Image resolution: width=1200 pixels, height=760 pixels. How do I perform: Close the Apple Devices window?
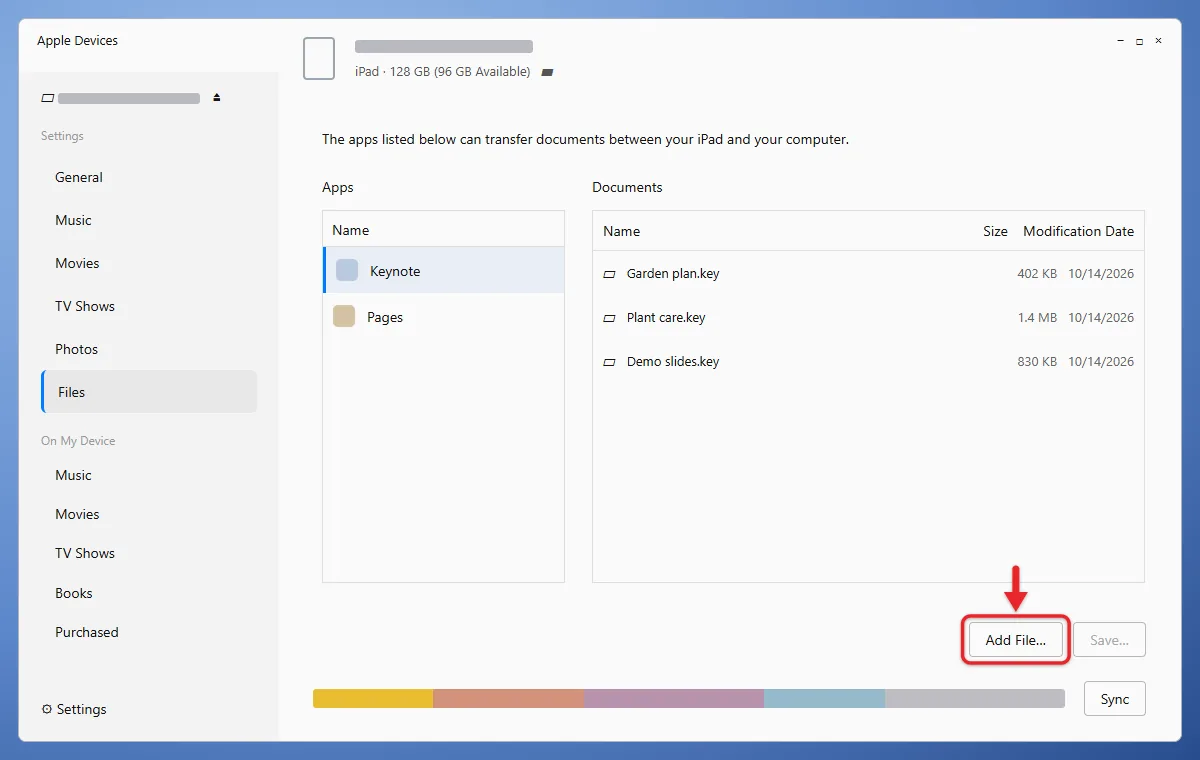[x=1159, y=41]
